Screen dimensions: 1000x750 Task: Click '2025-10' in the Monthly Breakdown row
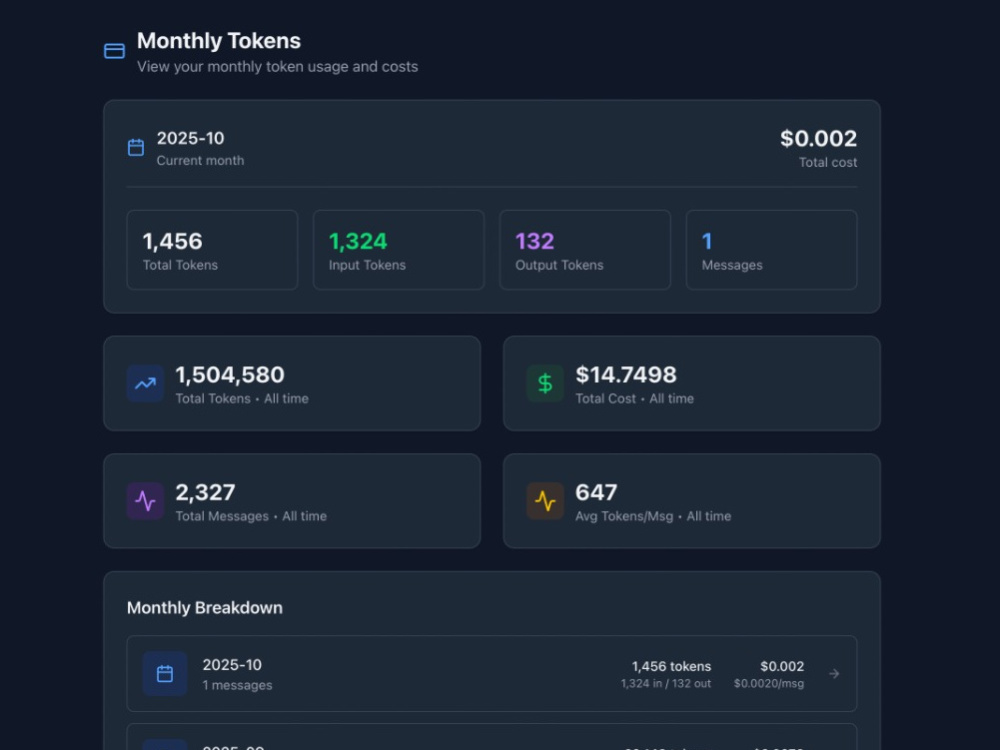232,665
